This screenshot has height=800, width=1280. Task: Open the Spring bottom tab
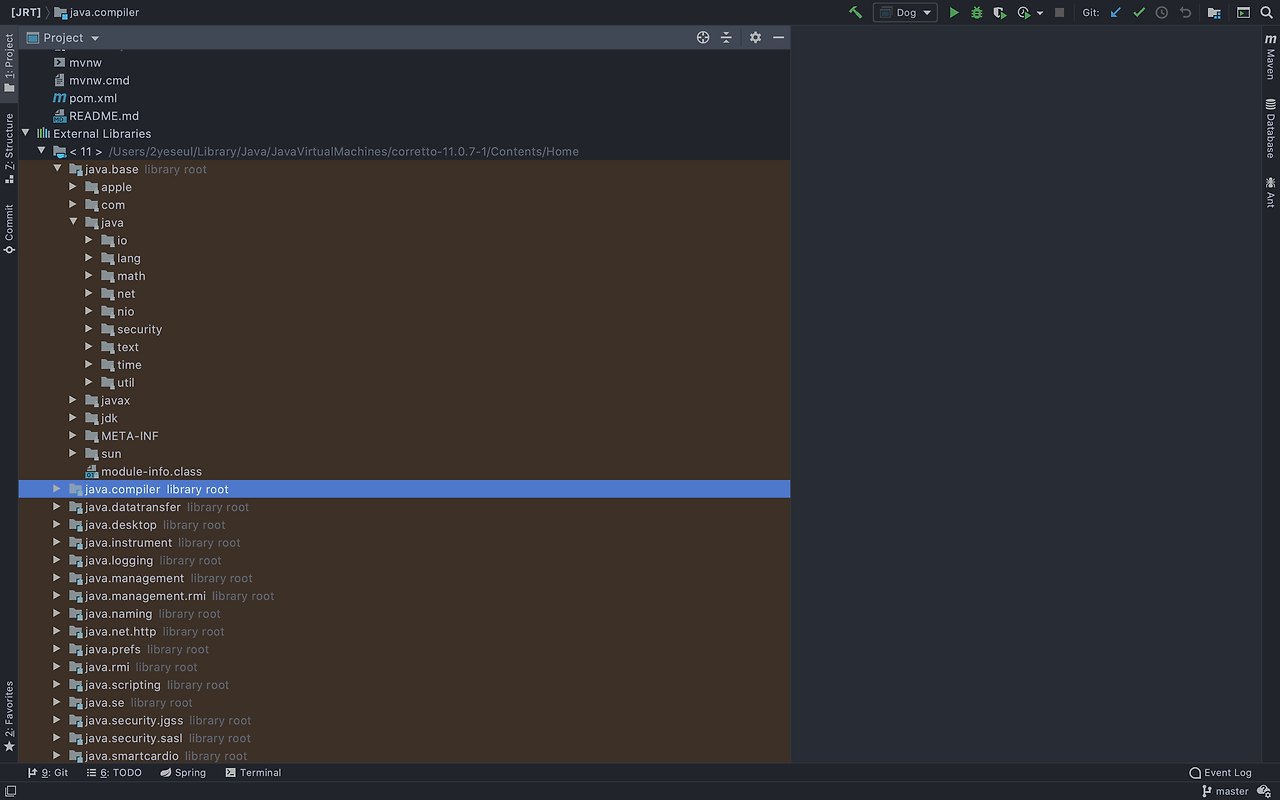click(183, 773)
